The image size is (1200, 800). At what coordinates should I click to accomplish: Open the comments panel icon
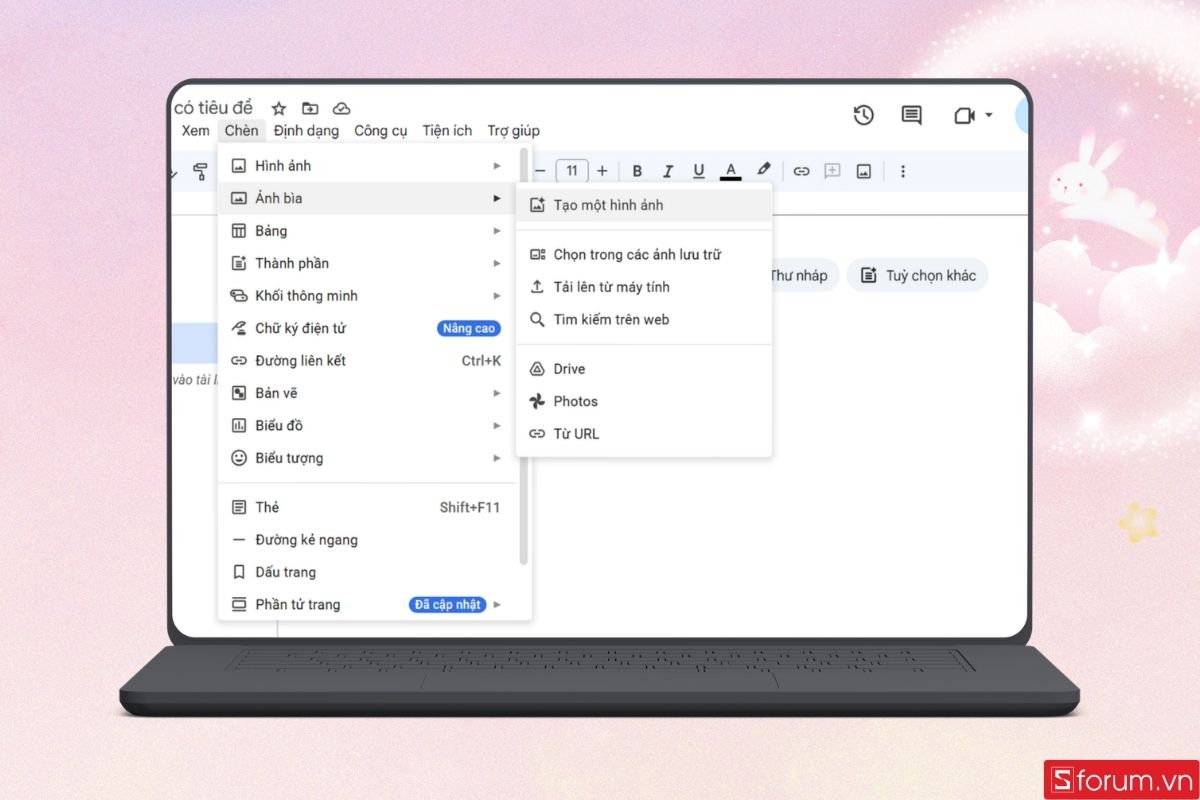911,115
